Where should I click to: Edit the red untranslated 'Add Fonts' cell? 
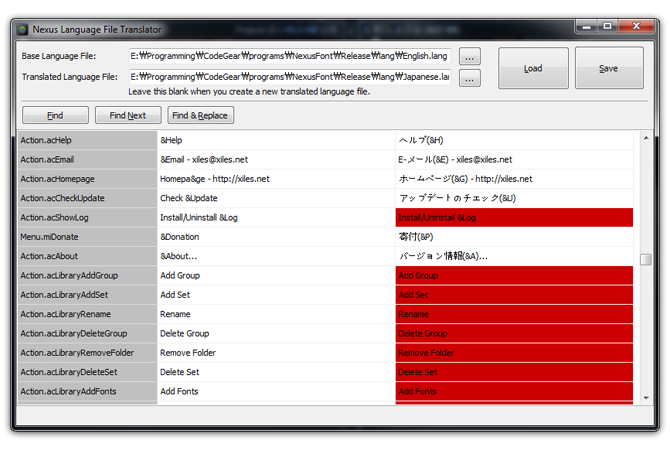[x=514, y=391]
